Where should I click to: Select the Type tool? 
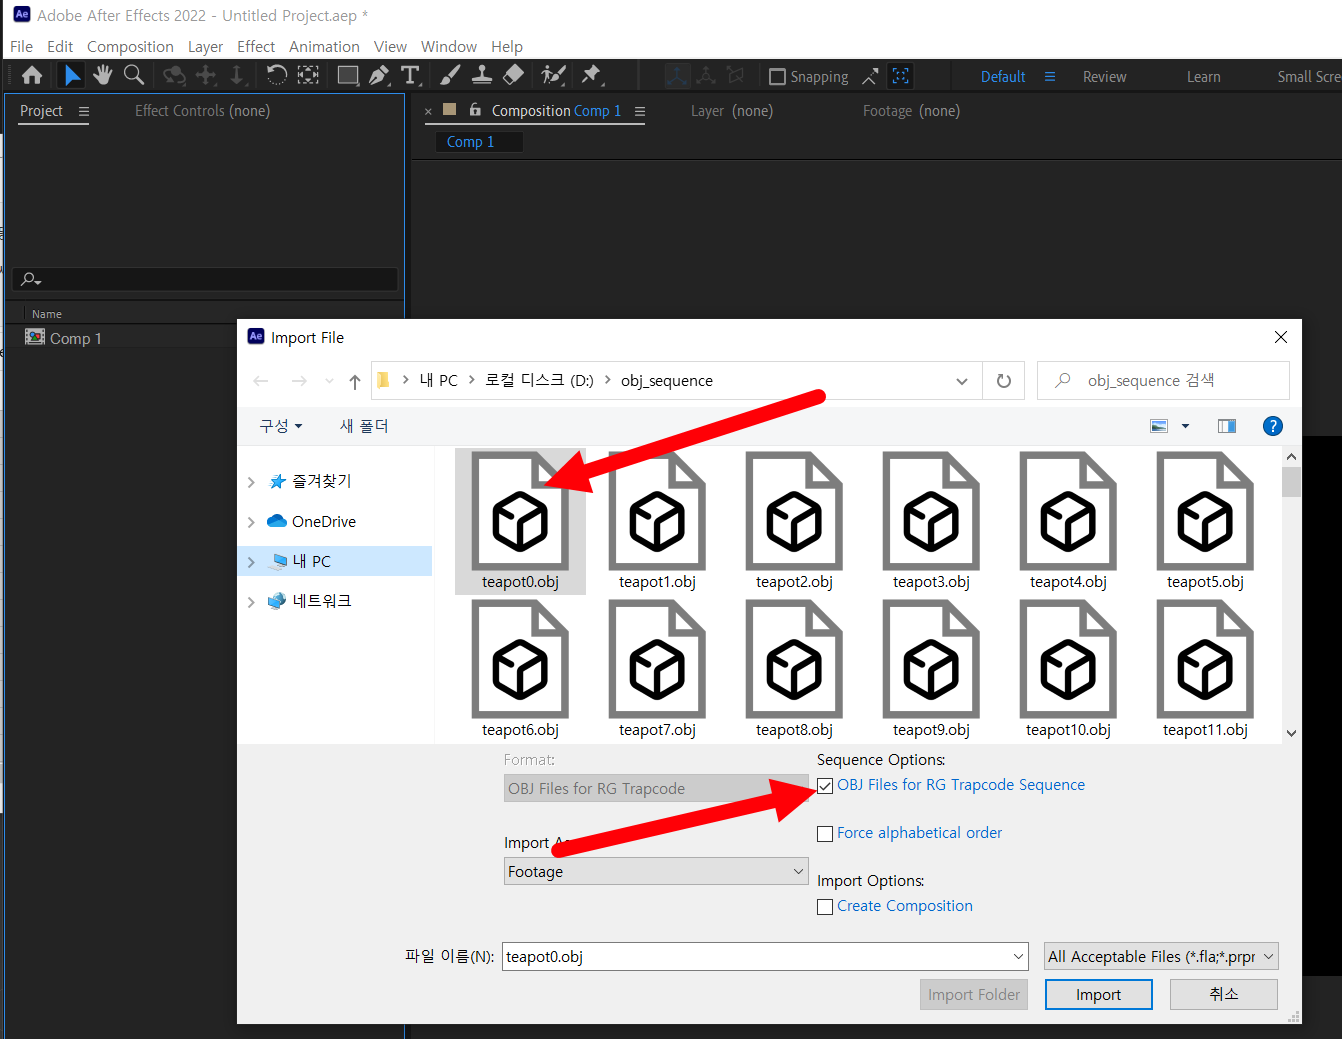coord(410,75)
